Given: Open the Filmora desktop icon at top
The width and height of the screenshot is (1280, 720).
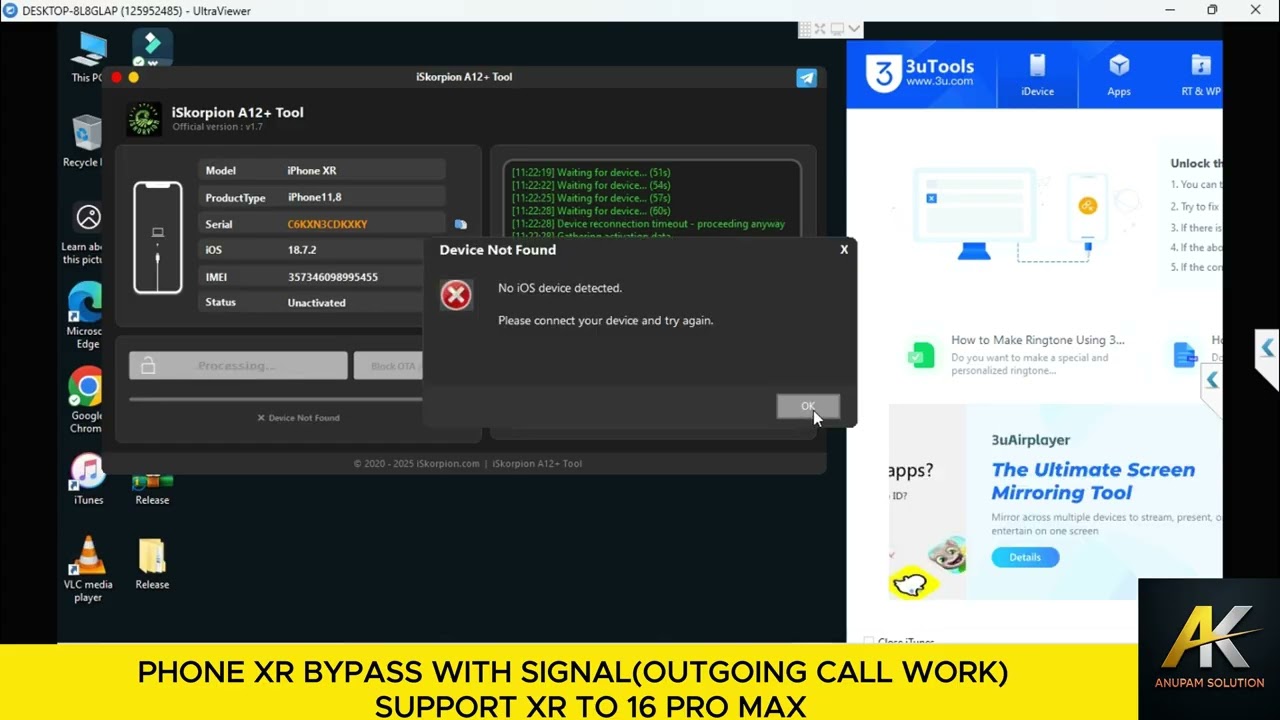Looking at the screenshot, I should (152, 48).
